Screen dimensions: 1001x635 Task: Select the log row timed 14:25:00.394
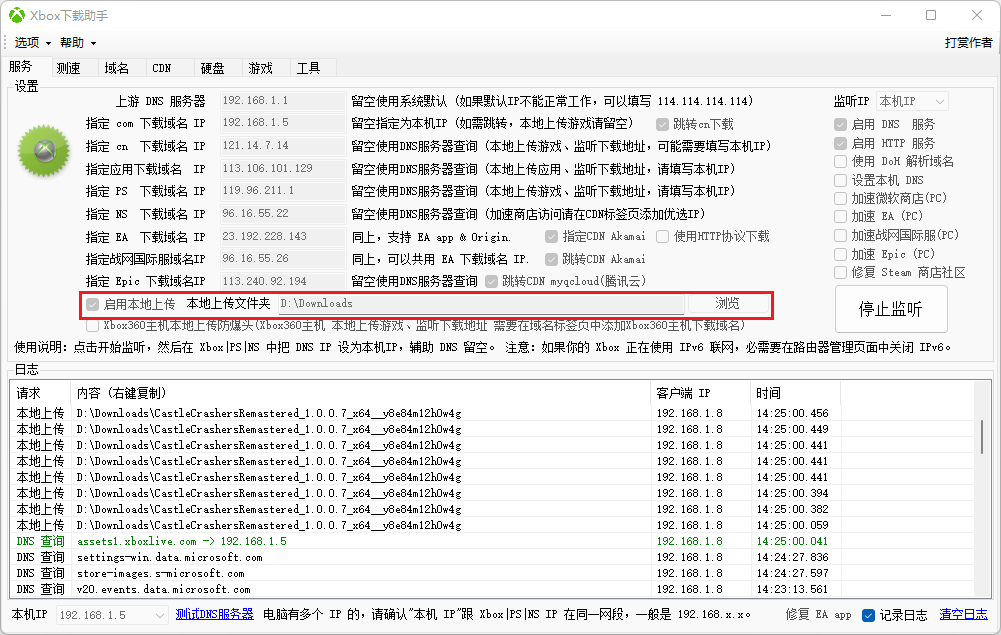tap(492, 493)
